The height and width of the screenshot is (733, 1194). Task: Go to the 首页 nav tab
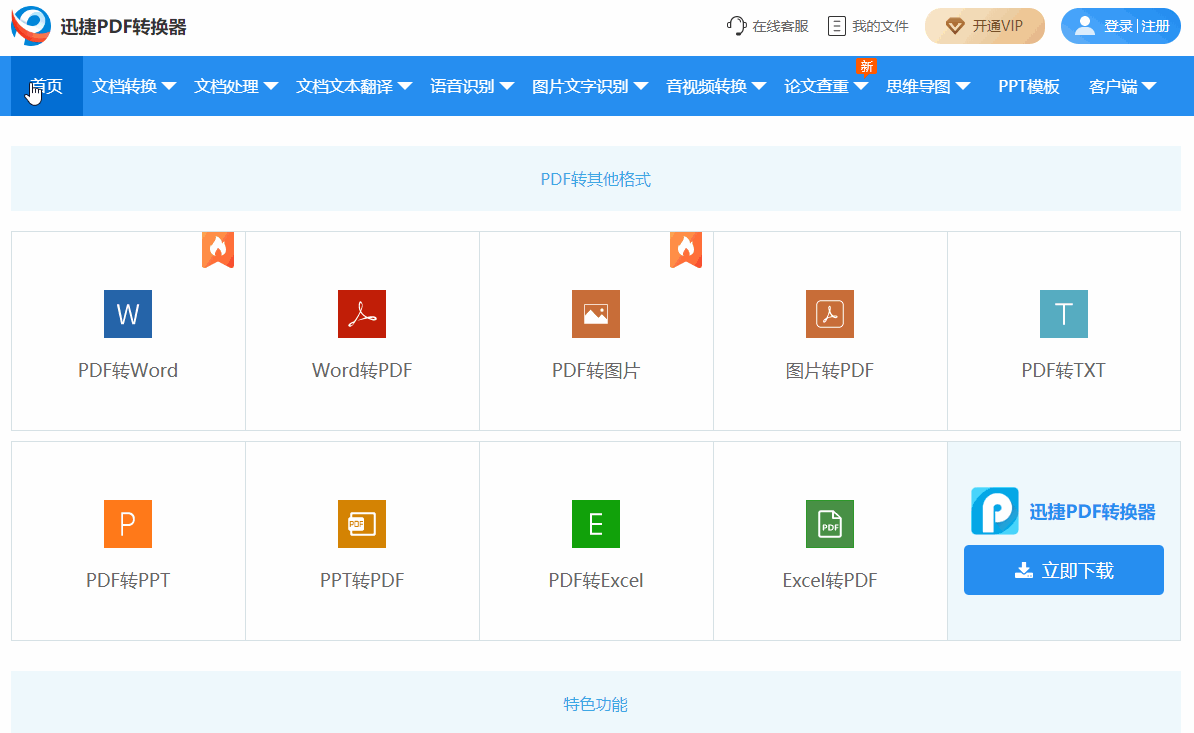pos(46,86)
